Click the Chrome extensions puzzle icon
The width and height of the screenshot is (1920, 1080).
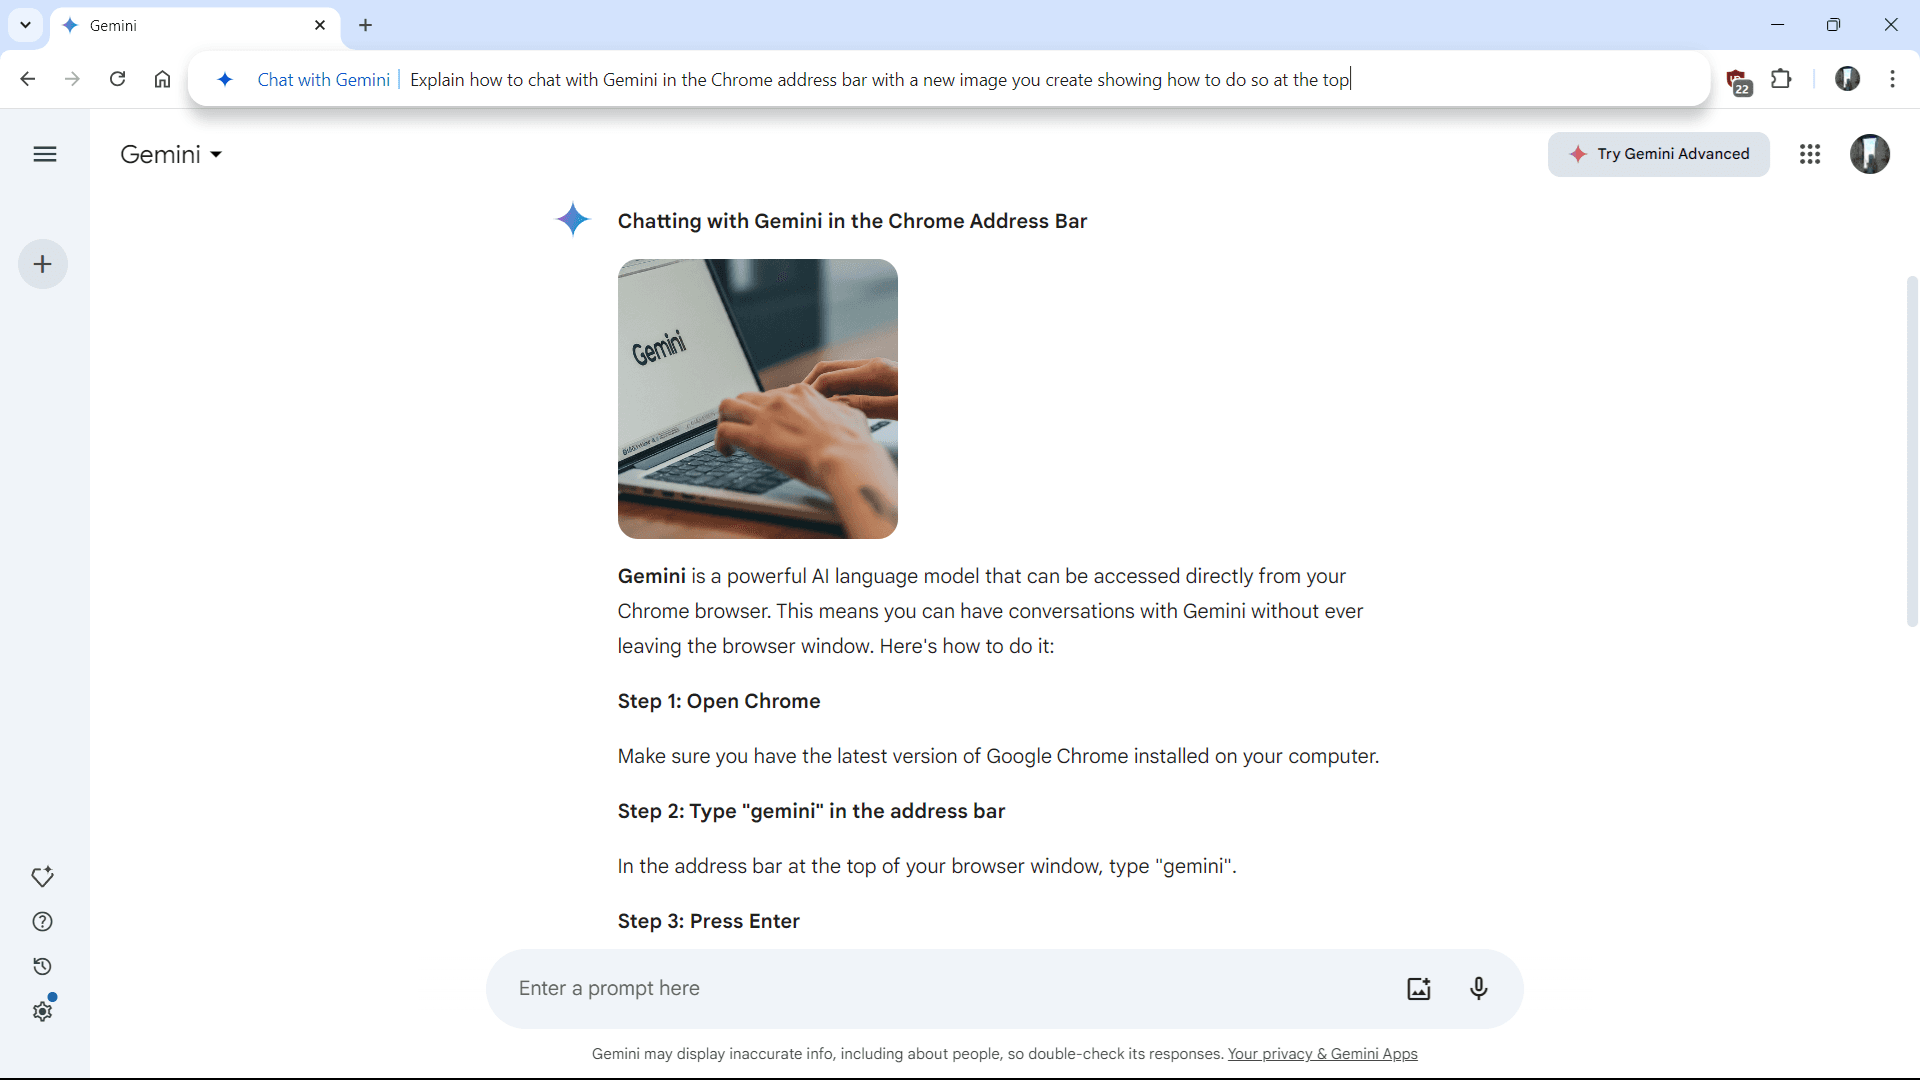point(1780,79)
